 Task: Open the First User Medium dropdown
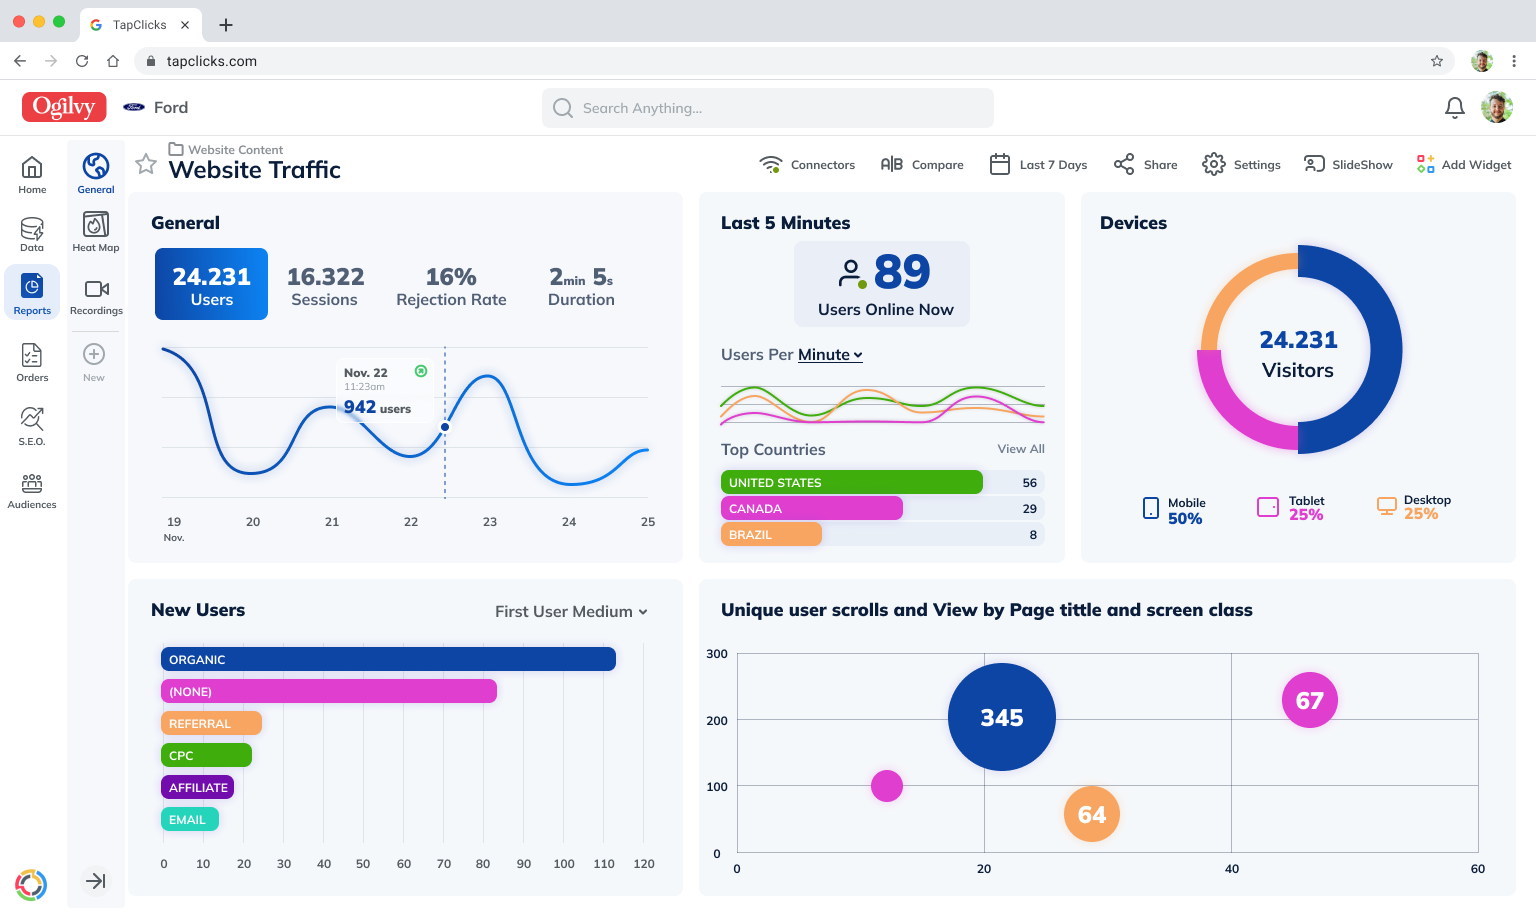[x=571, y=612]
